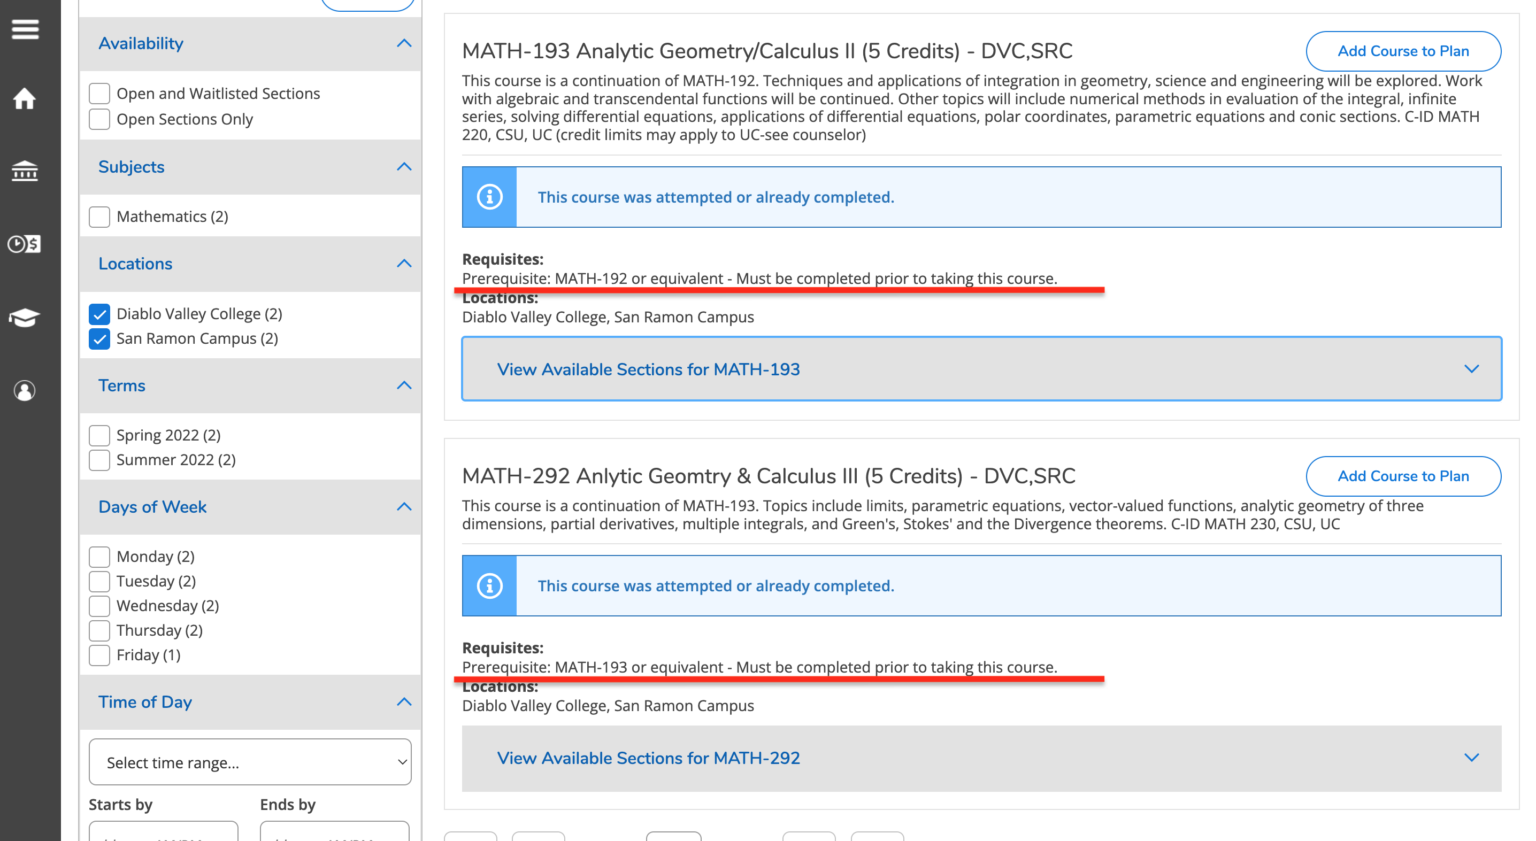Image resolution: width=1536 pixels, height=841 pixels.
Task: Collapse the Terms filter section
Action: [404, 386]
